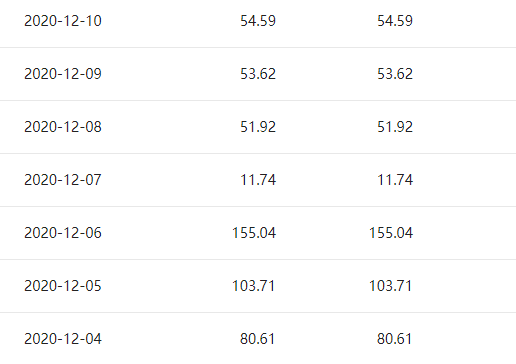516x364 pixels.
Task: Click the 2020-12-07 date cell
Action: coord(63,180)
